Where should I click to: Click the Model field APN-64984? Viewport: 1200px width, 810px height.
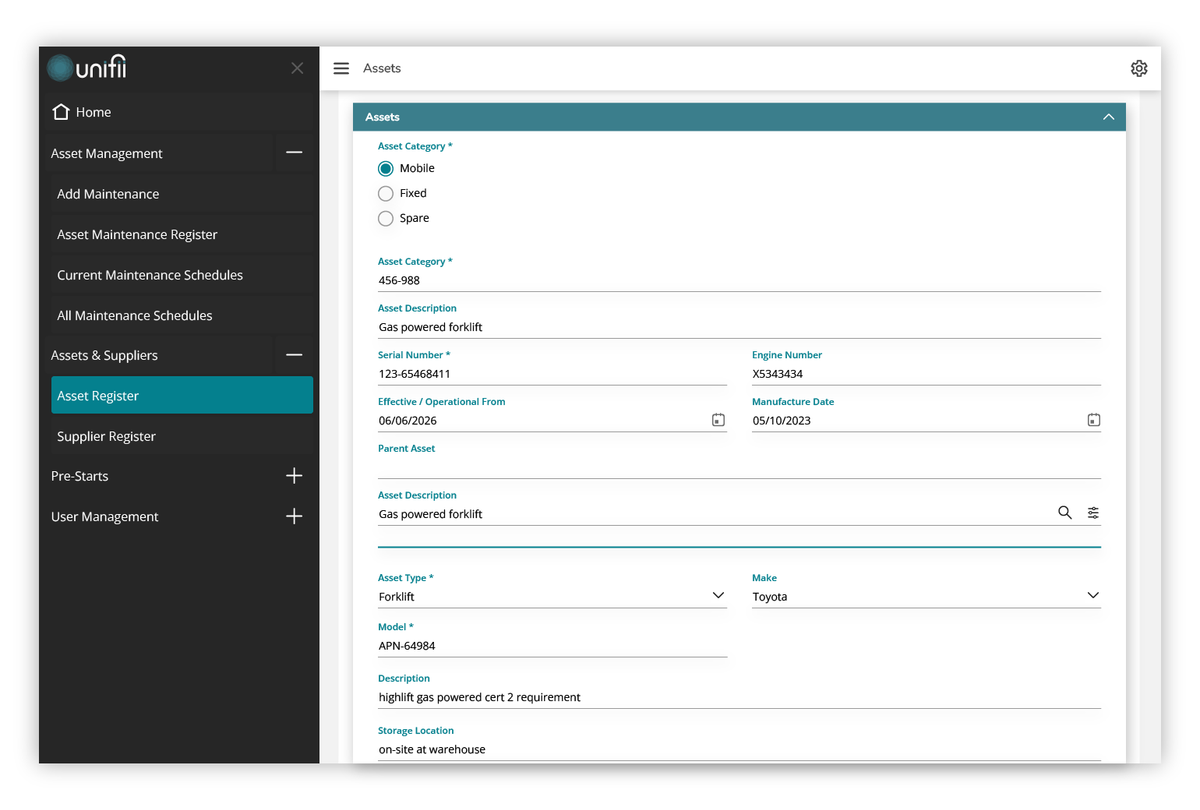[552, 646]
